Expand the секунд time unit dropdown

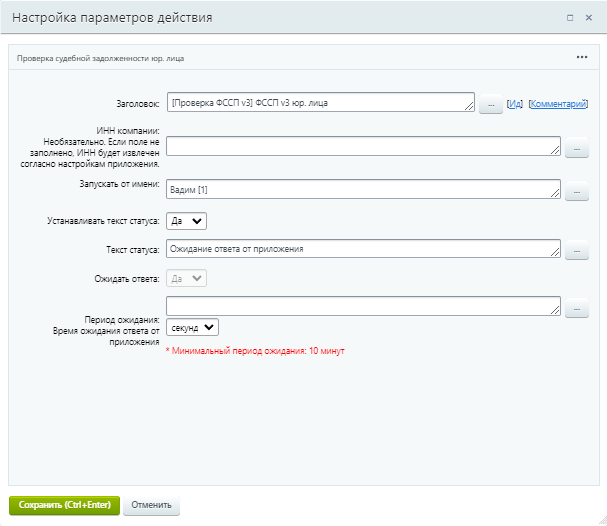point(193,327)
